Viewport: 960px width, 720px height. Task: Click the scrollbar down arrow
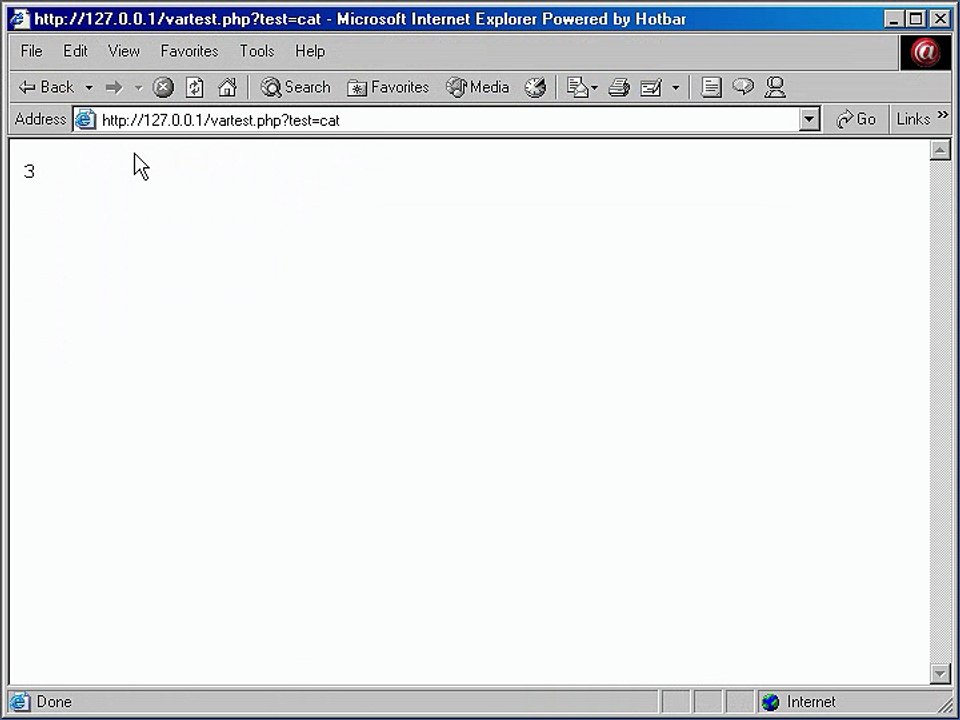[940, 673]
